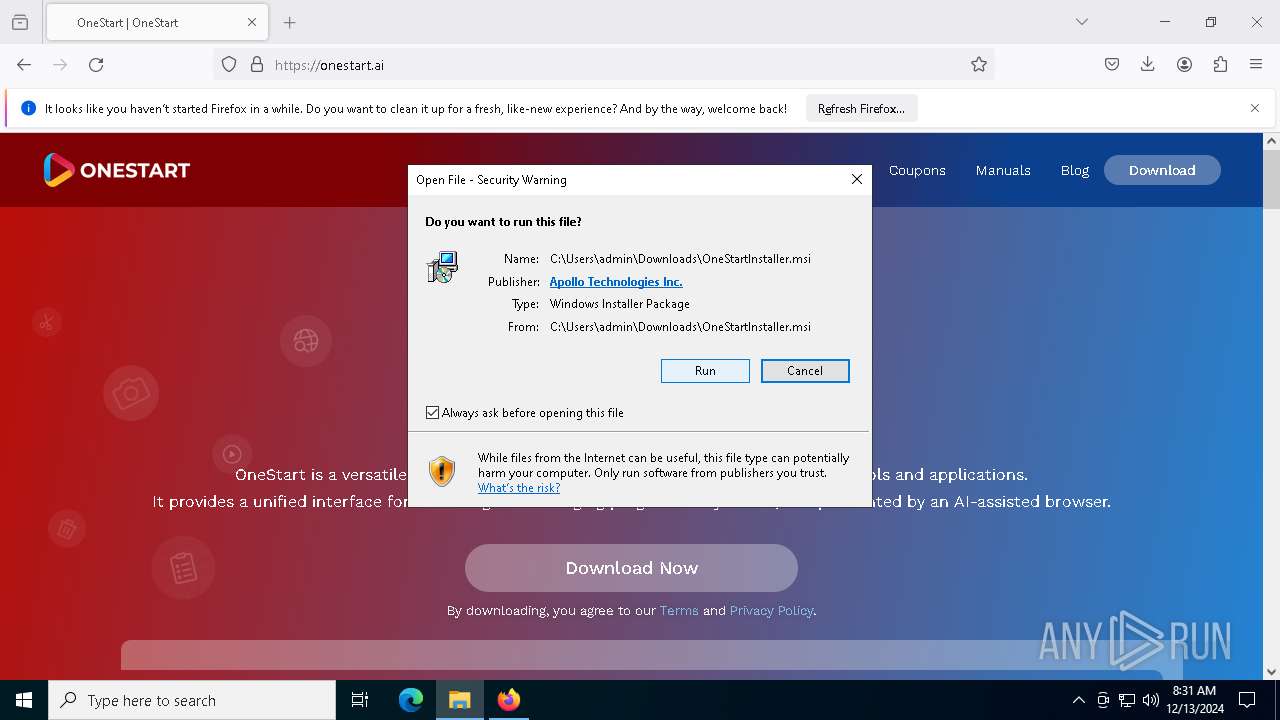The height and width of the screenshot is (720, 1280).
Task: Click the Download button in site header
Action: pyautogui.click(x=1162, y=170)
